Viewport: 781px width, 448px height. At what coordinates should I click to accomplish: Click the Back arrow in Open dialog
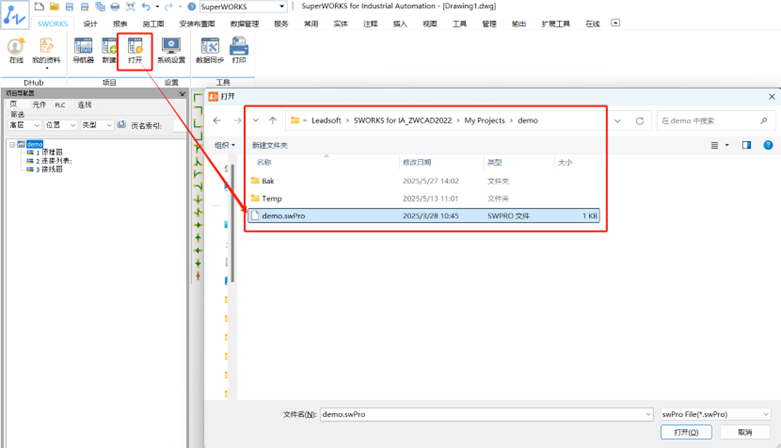(217, 121)
